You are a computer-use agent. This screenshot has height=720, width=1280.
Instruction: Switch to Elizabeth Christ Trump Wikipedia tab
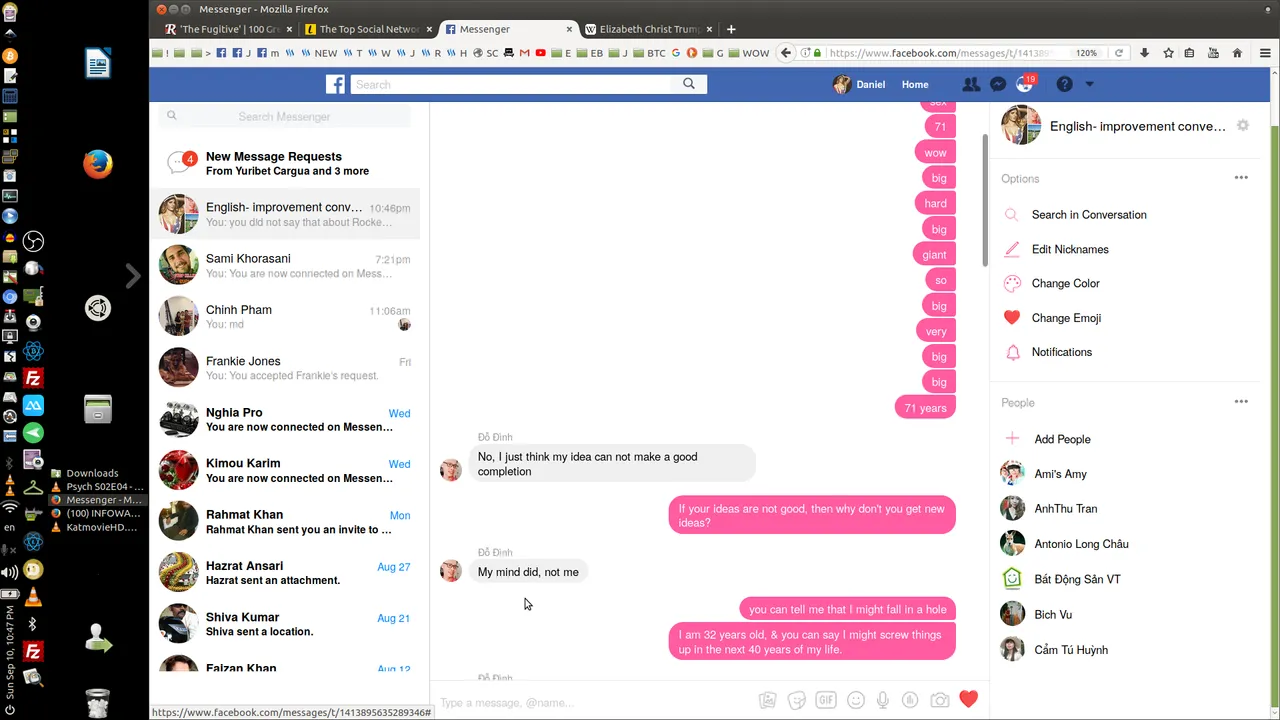coord(648,29)
